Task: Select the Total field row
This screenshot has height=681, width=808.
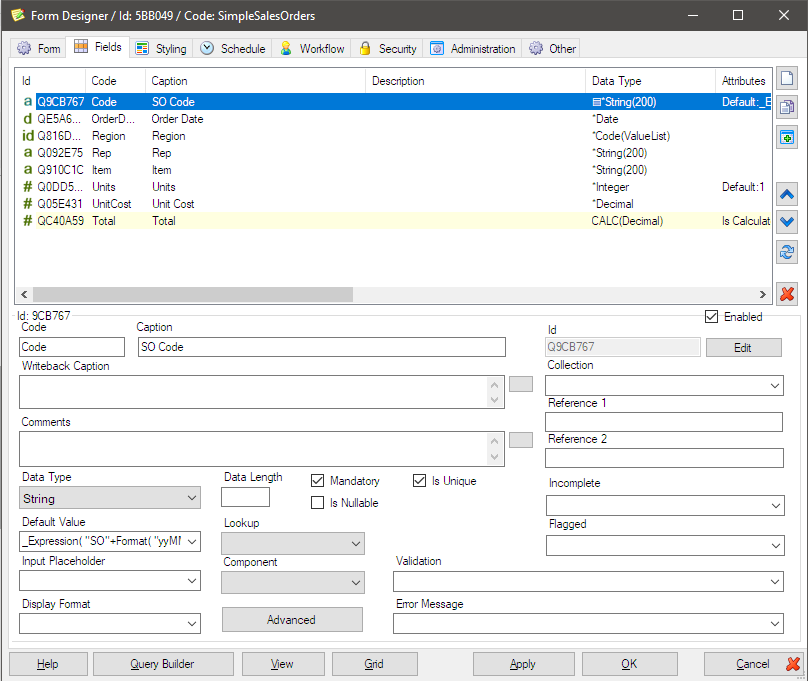Action: (x=163, y=221)
